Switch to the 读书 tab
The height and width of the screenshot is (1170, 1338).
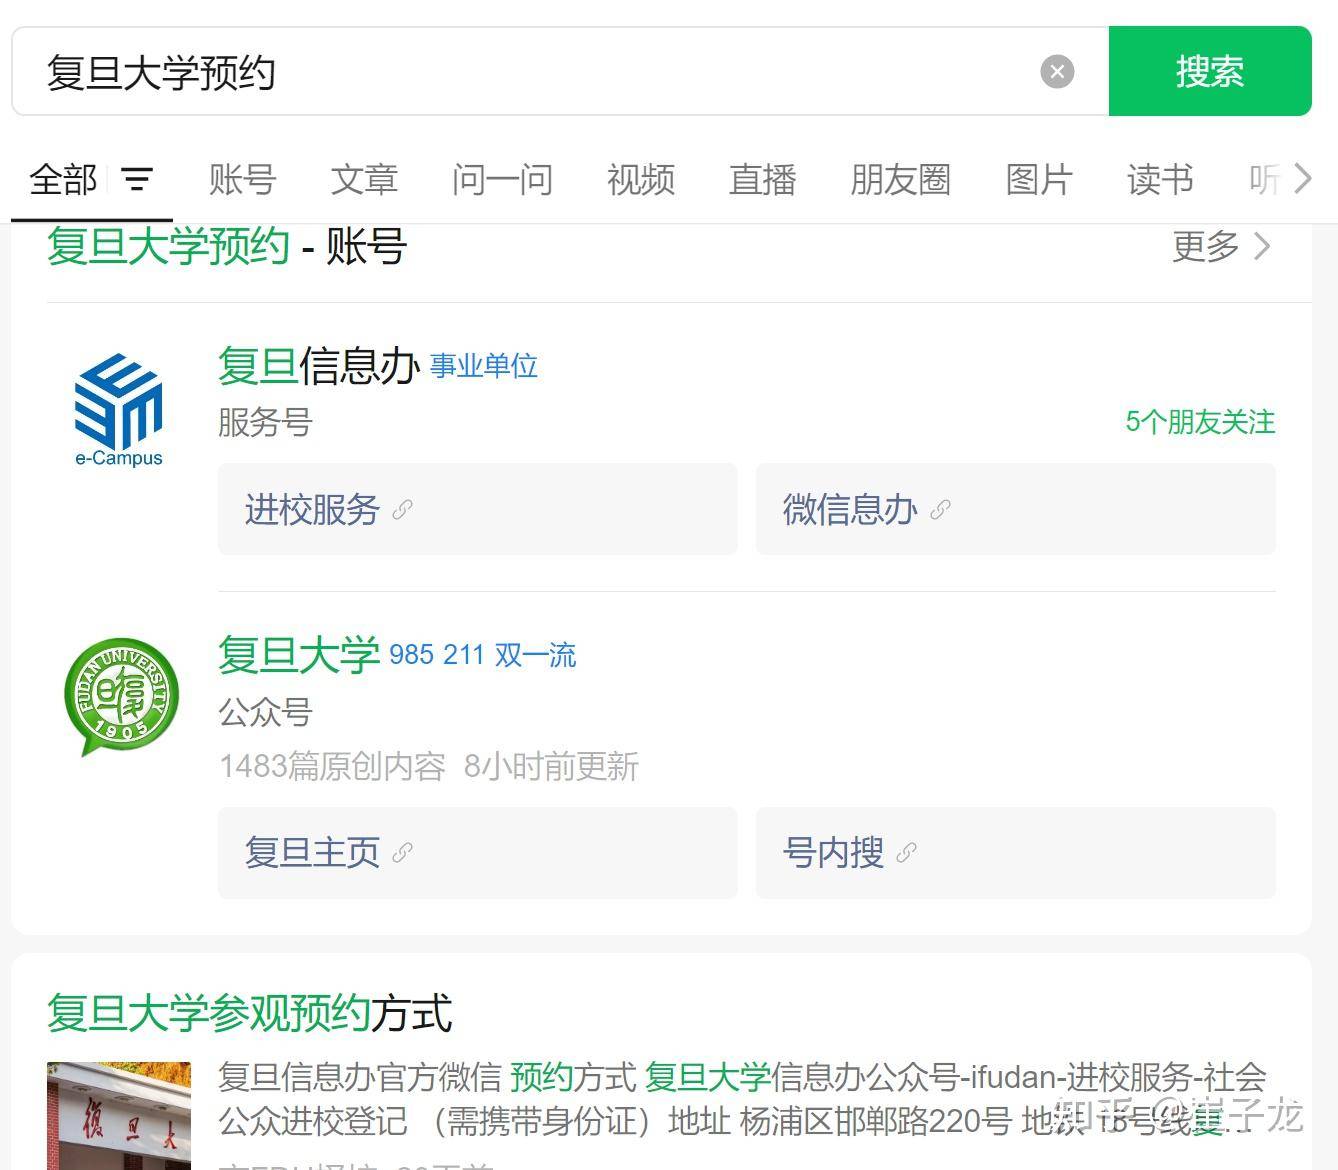click(1160, 180)
